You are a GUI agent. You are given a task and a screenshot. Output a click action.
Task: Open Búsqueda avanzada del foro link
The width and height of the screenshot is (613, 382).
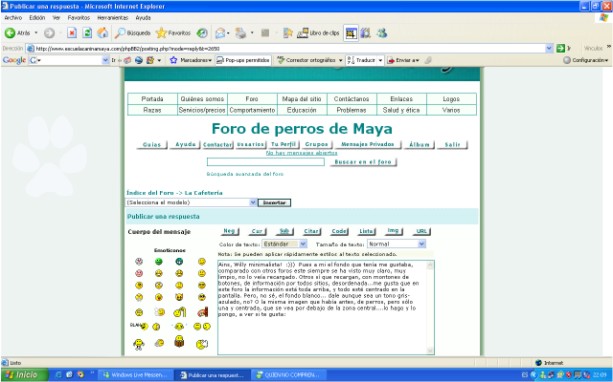tap(245, 174)
